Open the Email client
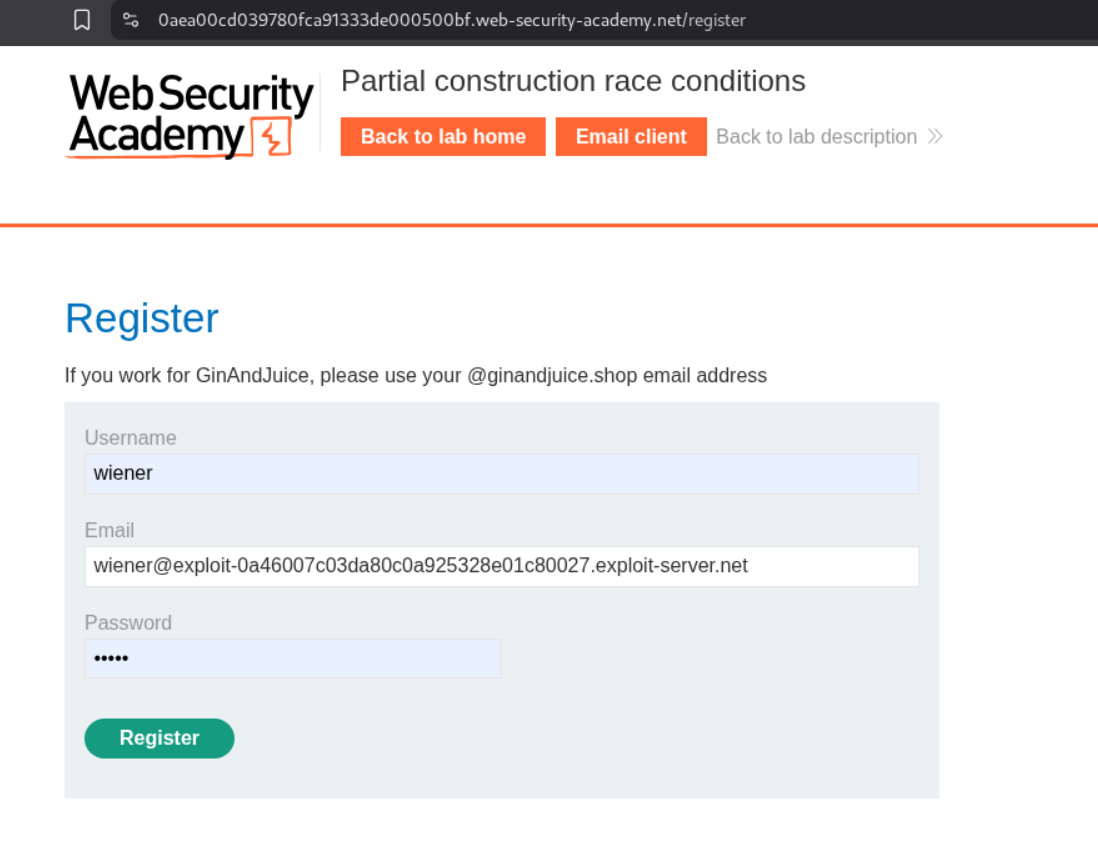Screen dimensions: 1098x843 click(x=631, y=137)
